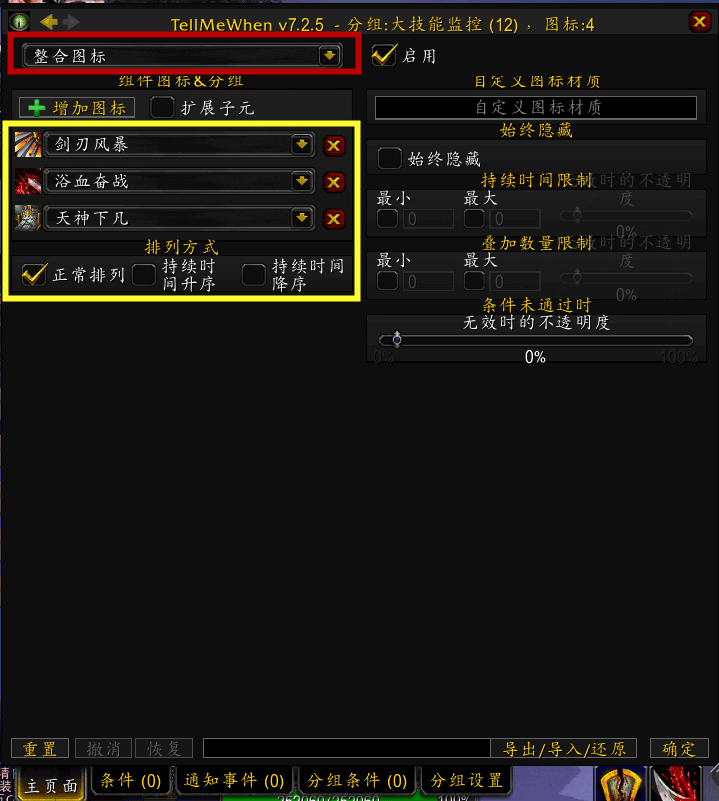This screenshot has width=719, height=801.
Task: Click the 天神下凡 spell icon thumbnail
Action: (x=28, y=218)
